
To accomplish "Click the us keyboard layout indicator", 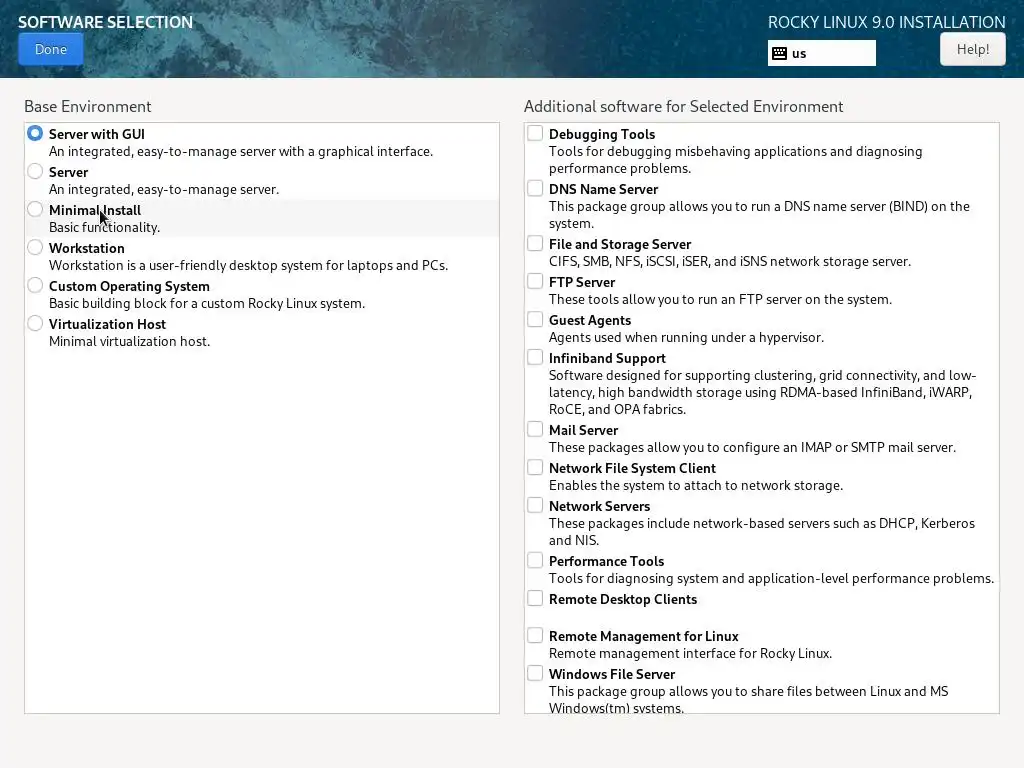I will (822, 54).
